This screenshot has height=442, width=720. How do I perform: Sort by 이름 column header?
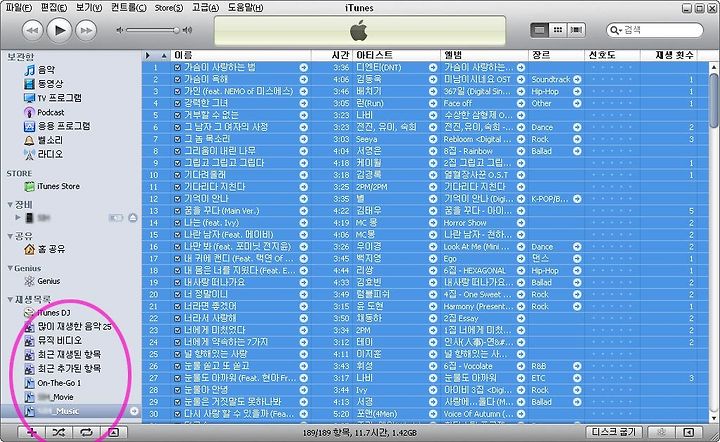[x=241, y=56]
